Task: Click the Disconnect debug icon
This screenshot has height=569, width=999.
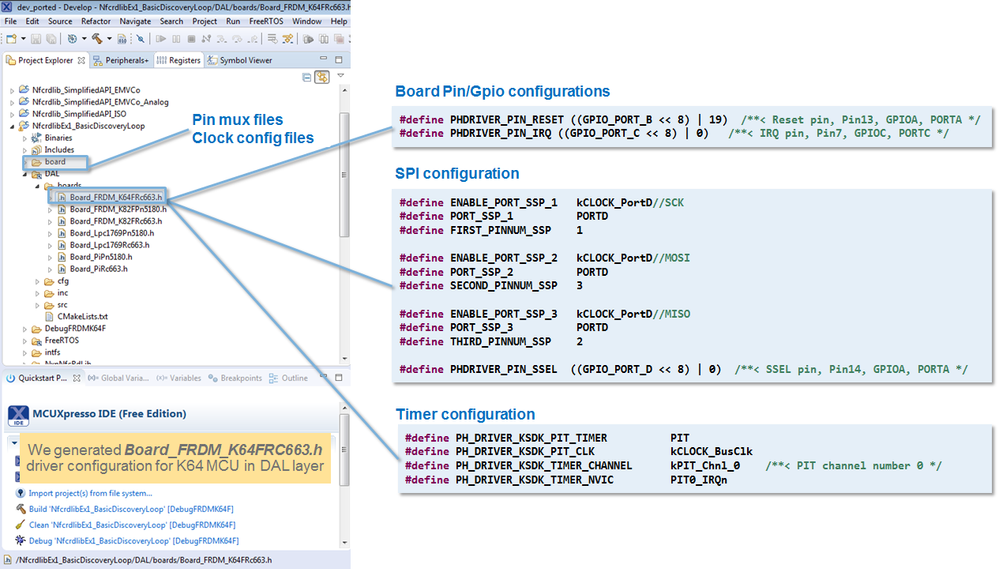Action: (x=206, y=39)
